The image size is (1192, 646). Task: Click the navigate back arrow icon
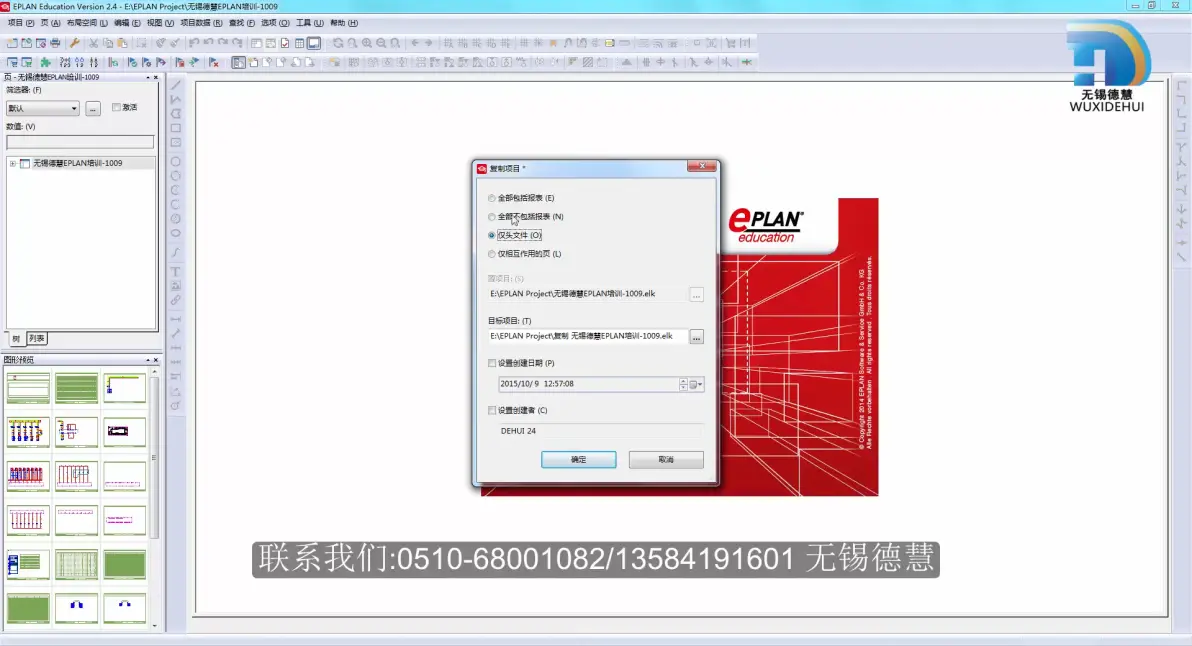click(x=415, y=43)
